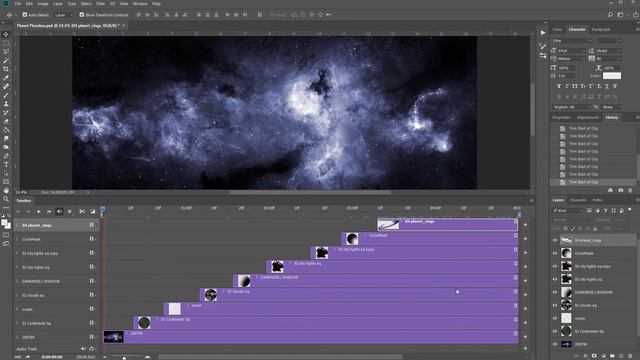Select the Brush tool
This screenshot has height=360, width=640.
[x=6, y=95]
